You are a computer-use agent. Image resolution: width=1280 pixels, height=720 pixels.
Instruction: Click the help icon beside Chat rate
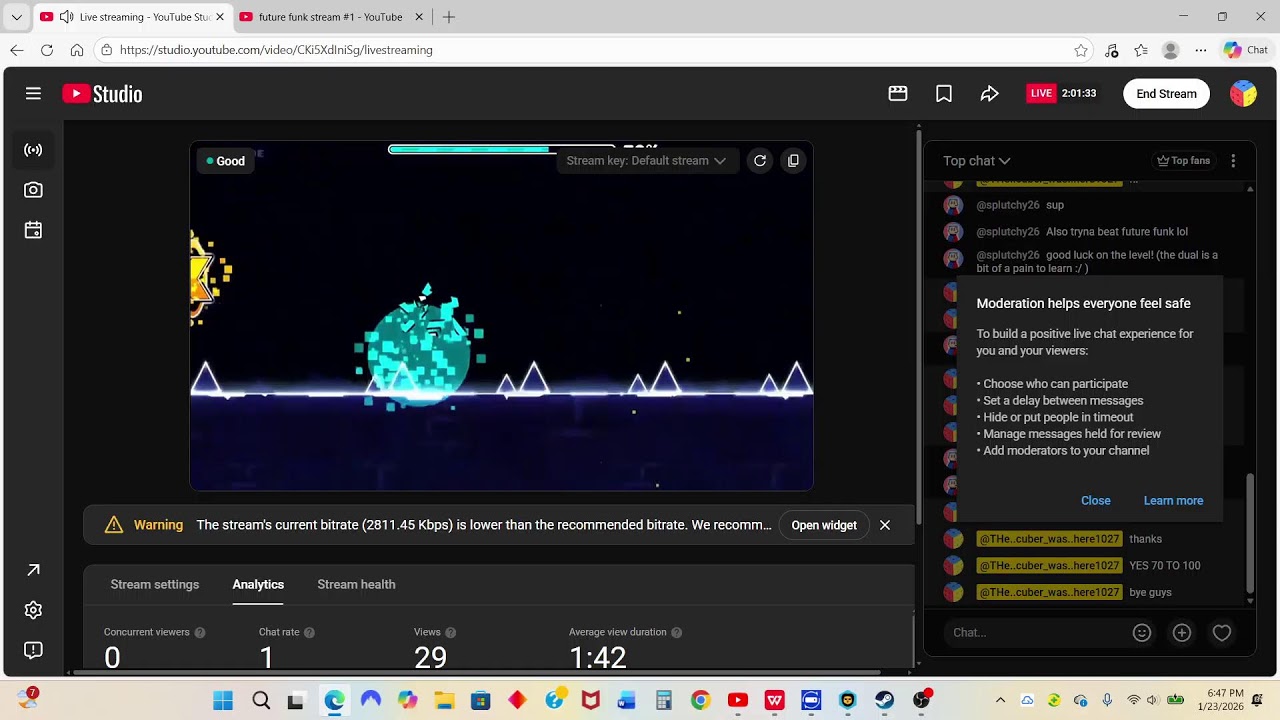(x=309, y=632)
